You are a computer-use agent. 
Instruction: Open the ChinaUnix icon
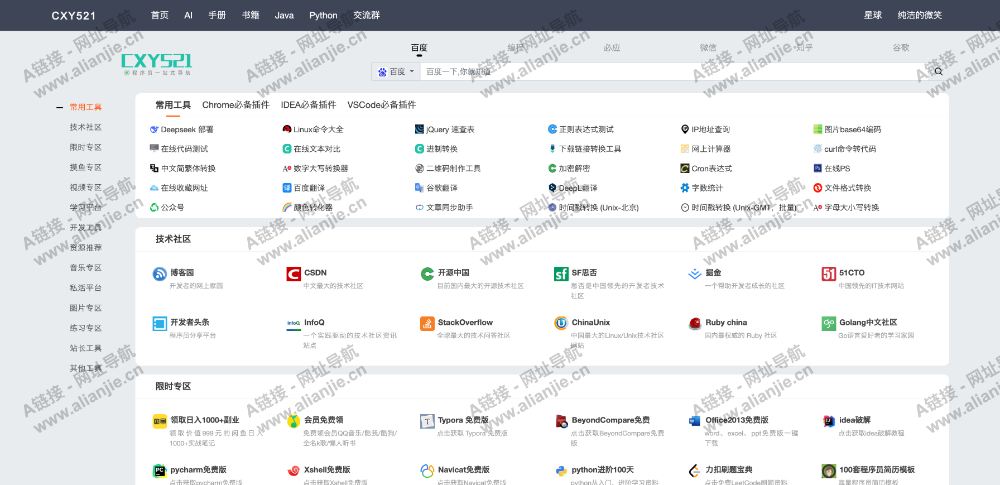point(561,324)
